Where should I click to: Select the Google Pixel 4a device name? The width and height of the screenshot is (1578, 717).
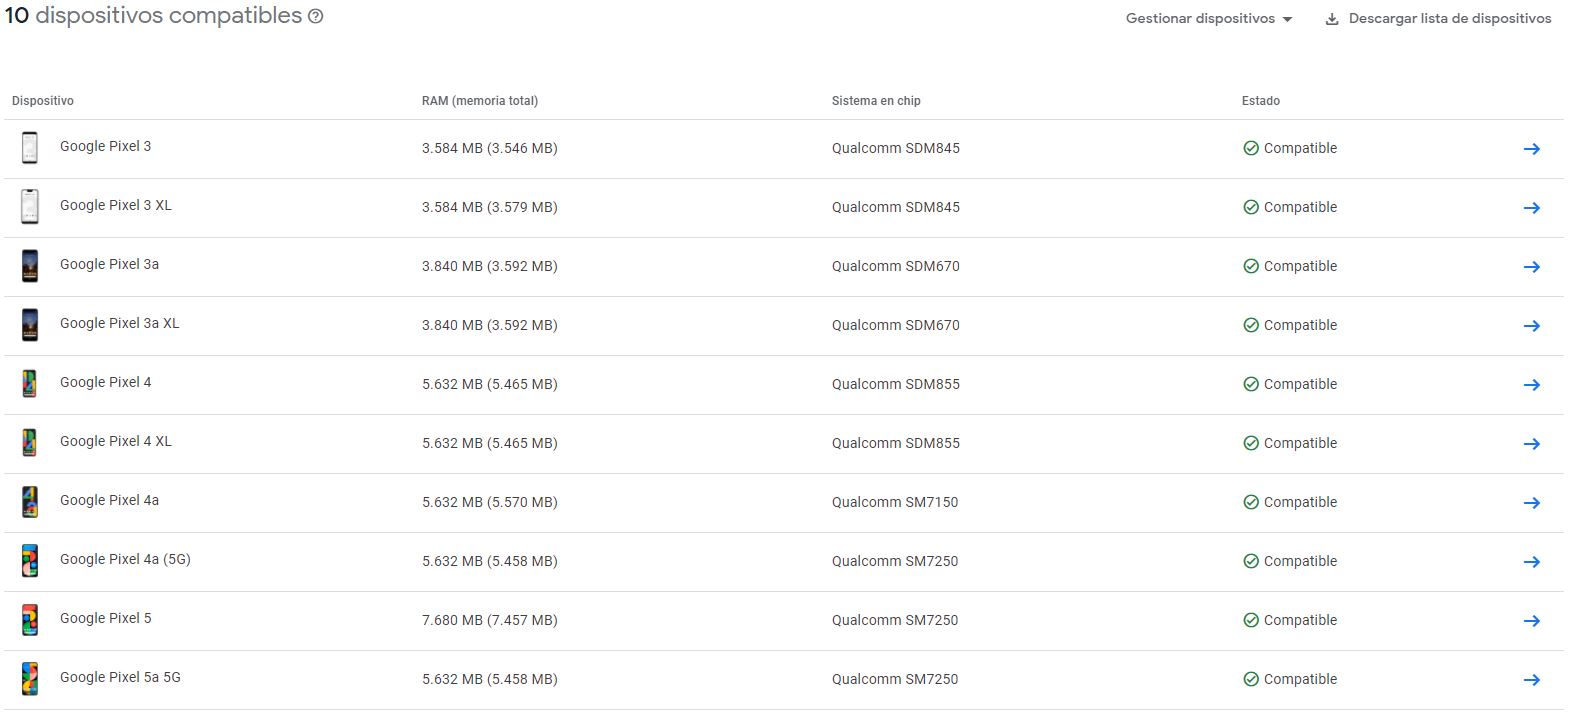pos(110,500)
